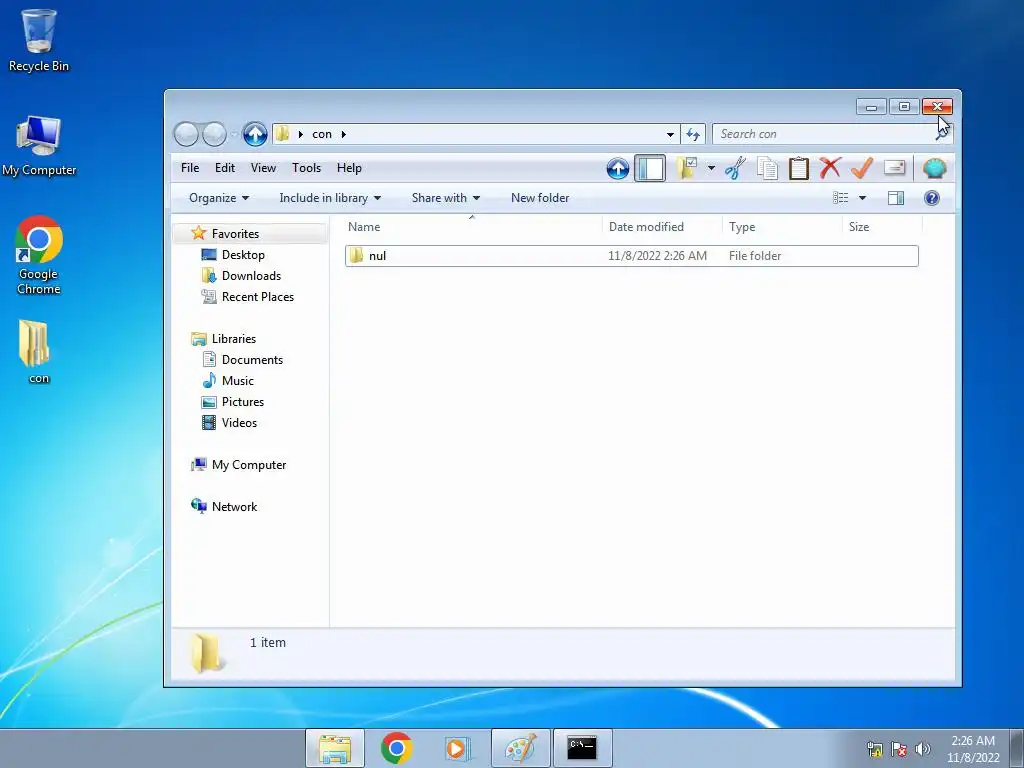This screenshot has width=1024, height=768.
Task: Select Music under Libraries
Action: pyautogui.click(x=238, y=381)
